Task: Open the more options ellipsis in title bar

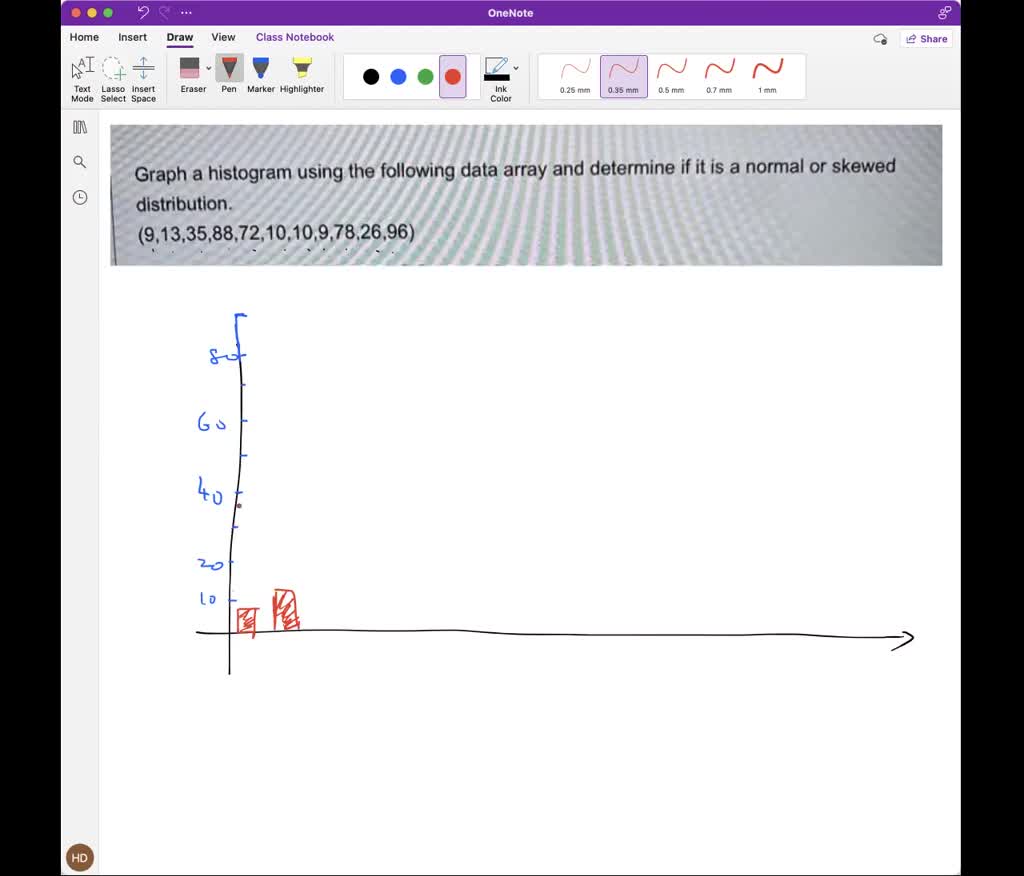Action: [x=186, y=12]
